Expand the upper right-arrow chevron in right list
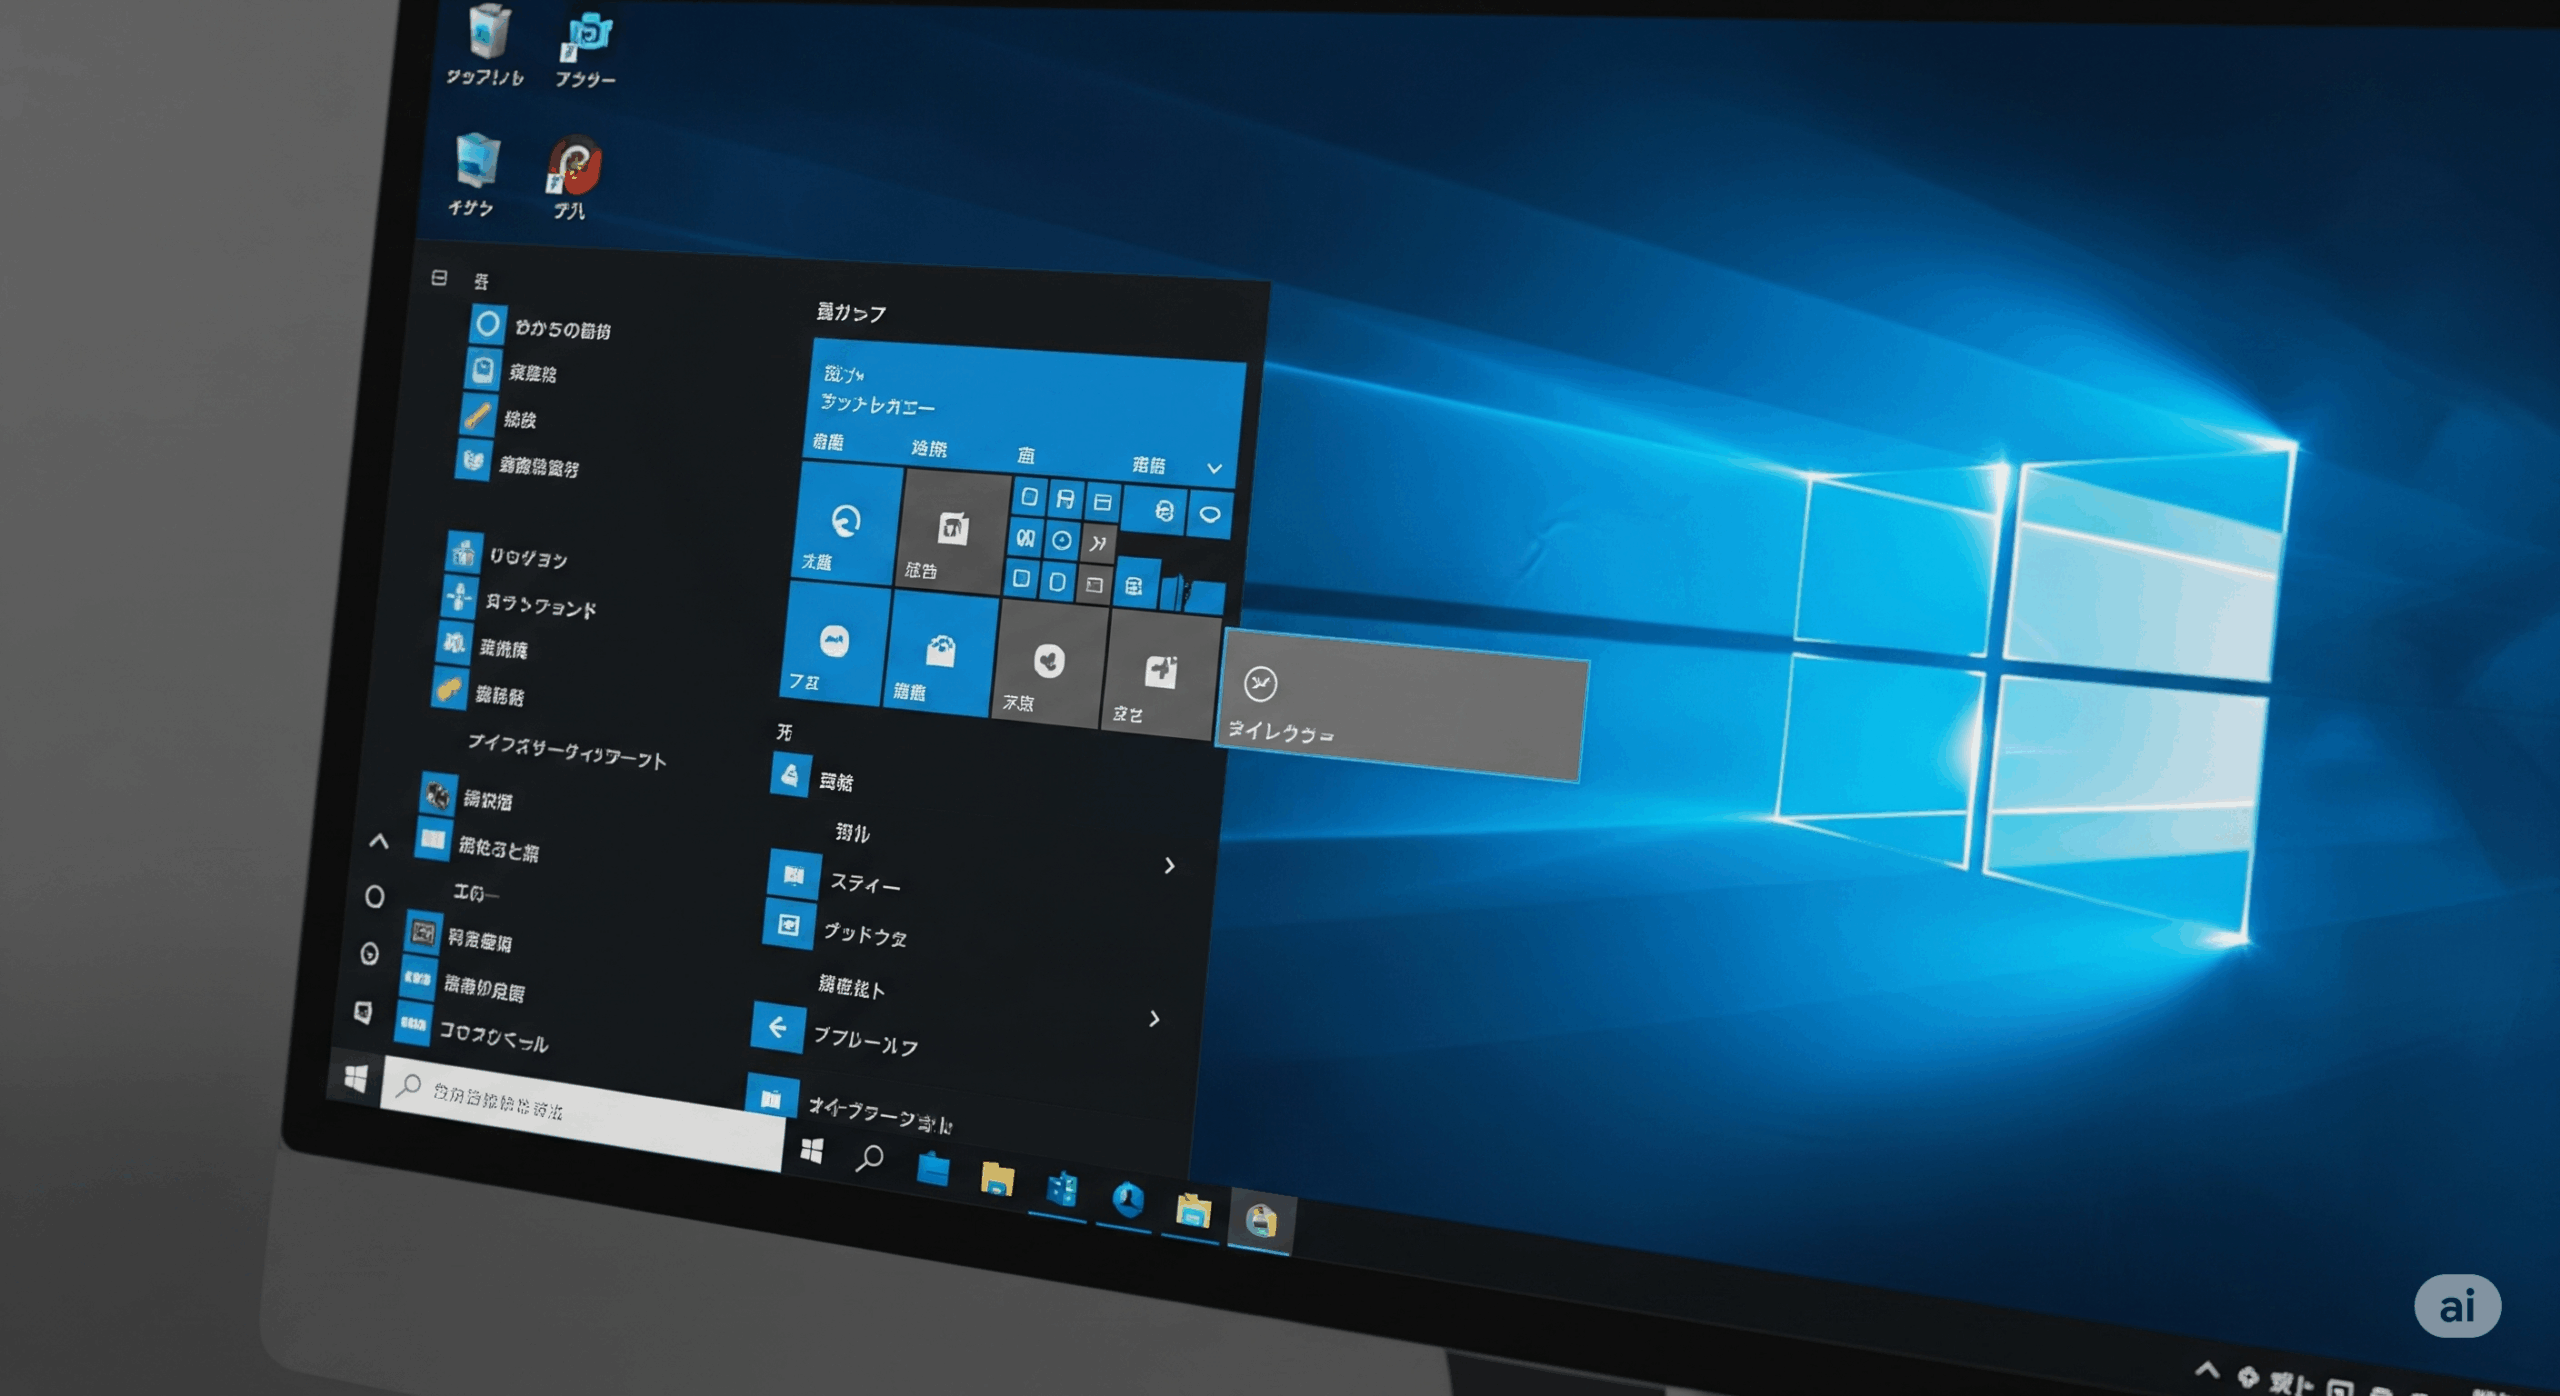Viewport: 2560px width, 1396px height. coord(1169,866)
